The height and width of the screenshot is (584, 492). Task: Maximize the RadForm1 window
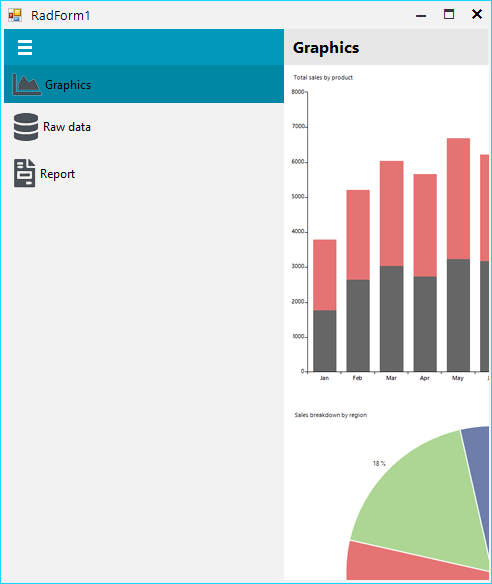click(449, 15)
